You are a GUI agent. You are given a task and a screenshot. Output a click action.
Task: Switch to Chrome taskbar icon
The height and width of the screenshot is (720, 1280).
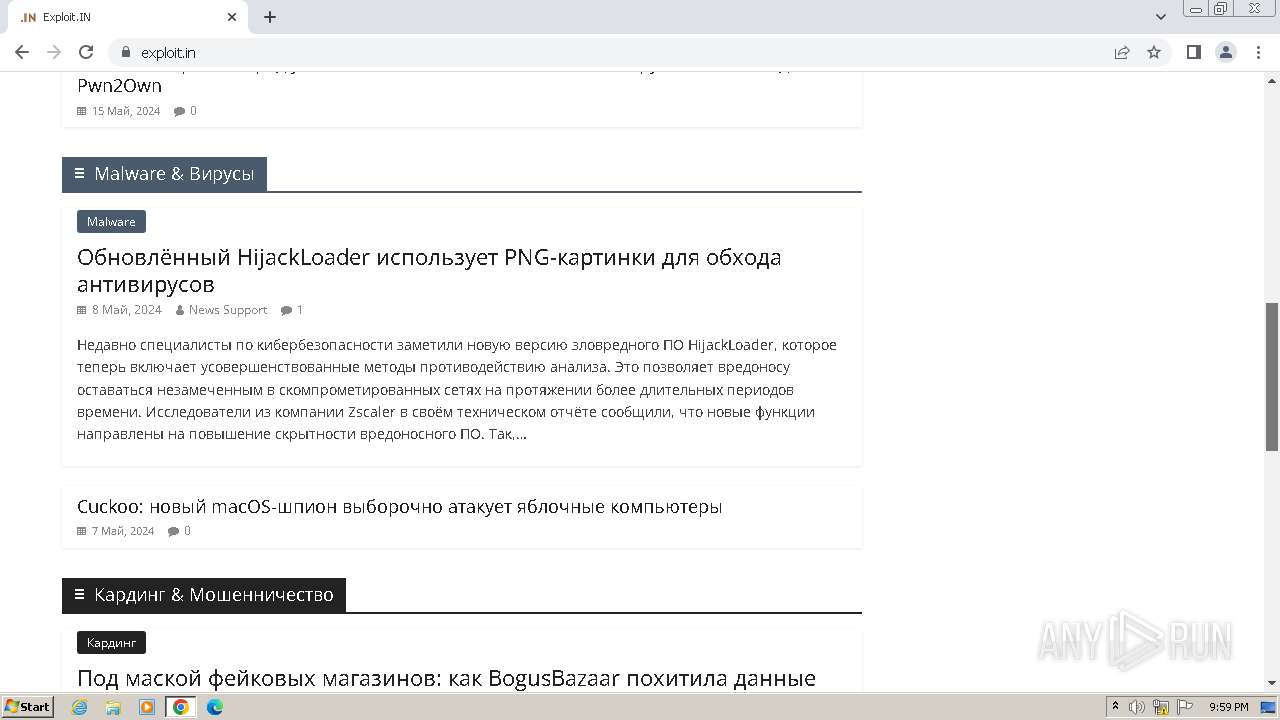[181, 707]
